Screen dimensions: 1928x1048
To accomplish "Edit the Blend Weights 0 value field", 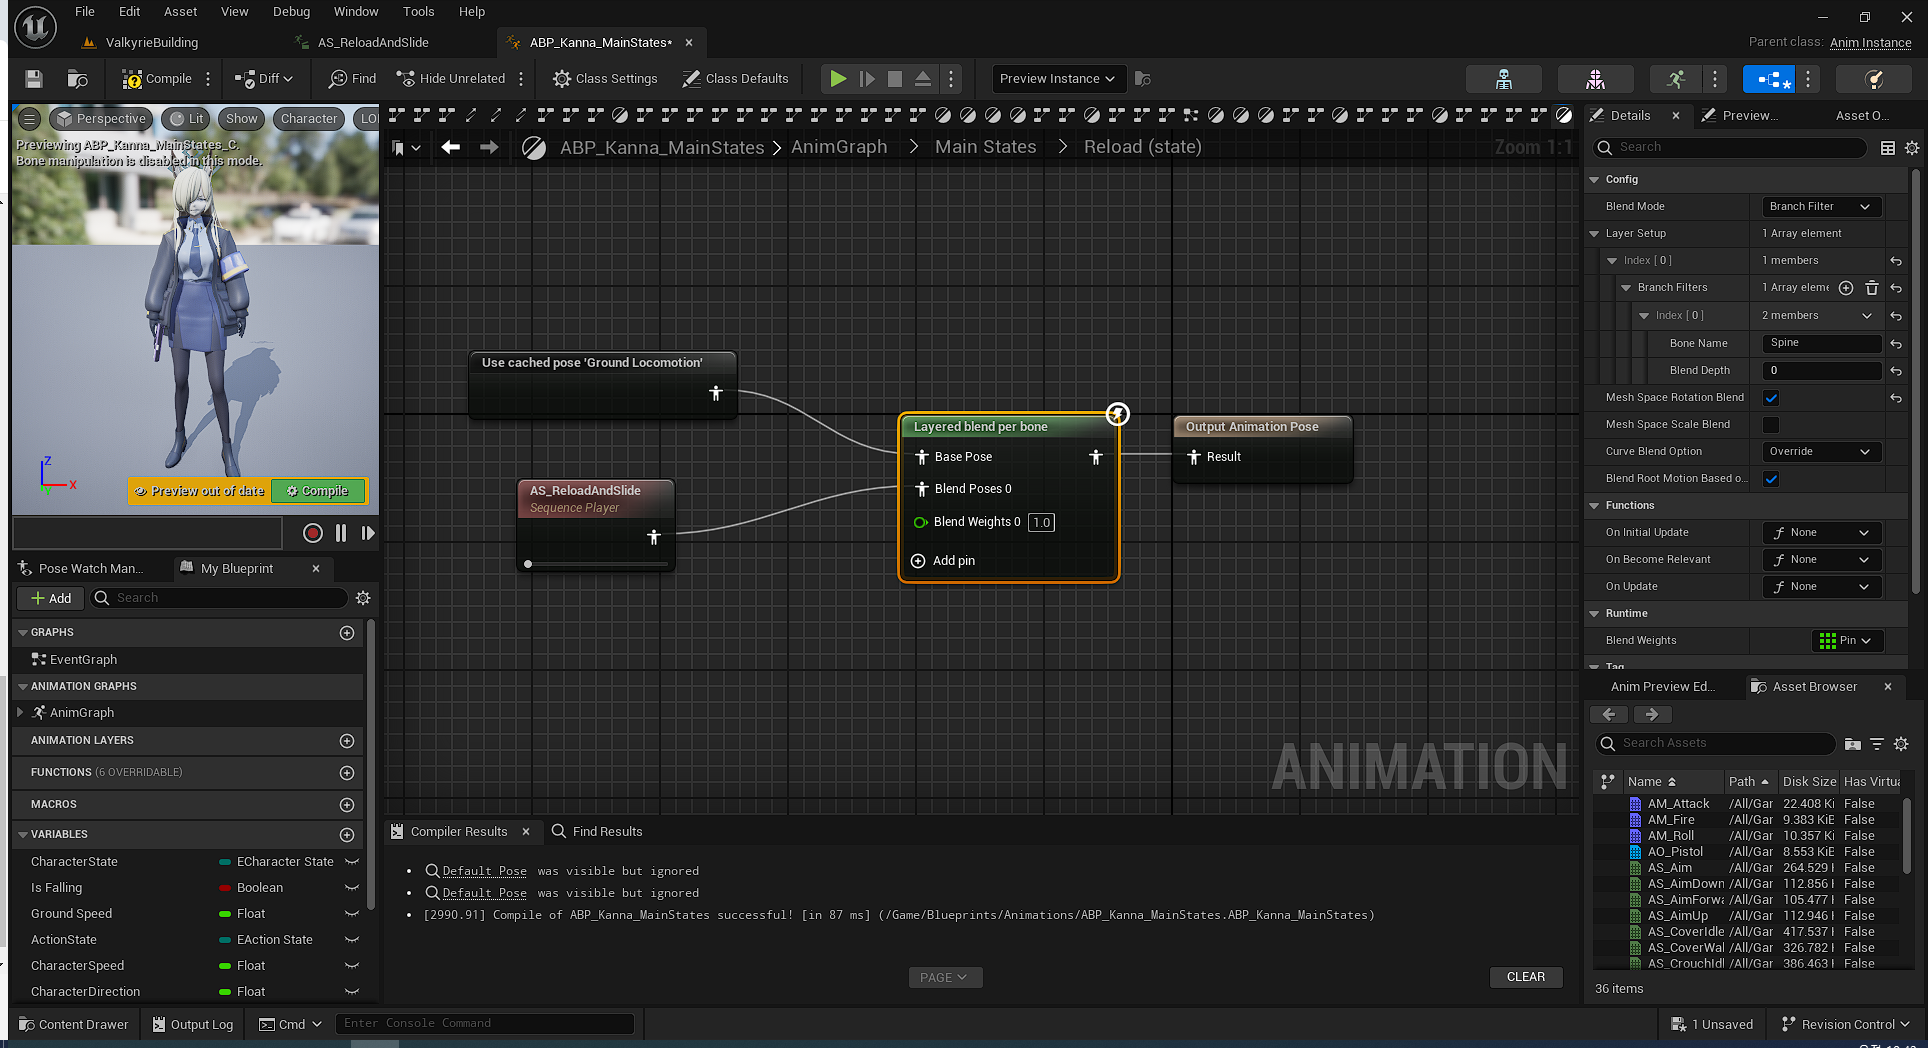I will pos(1041,522).
